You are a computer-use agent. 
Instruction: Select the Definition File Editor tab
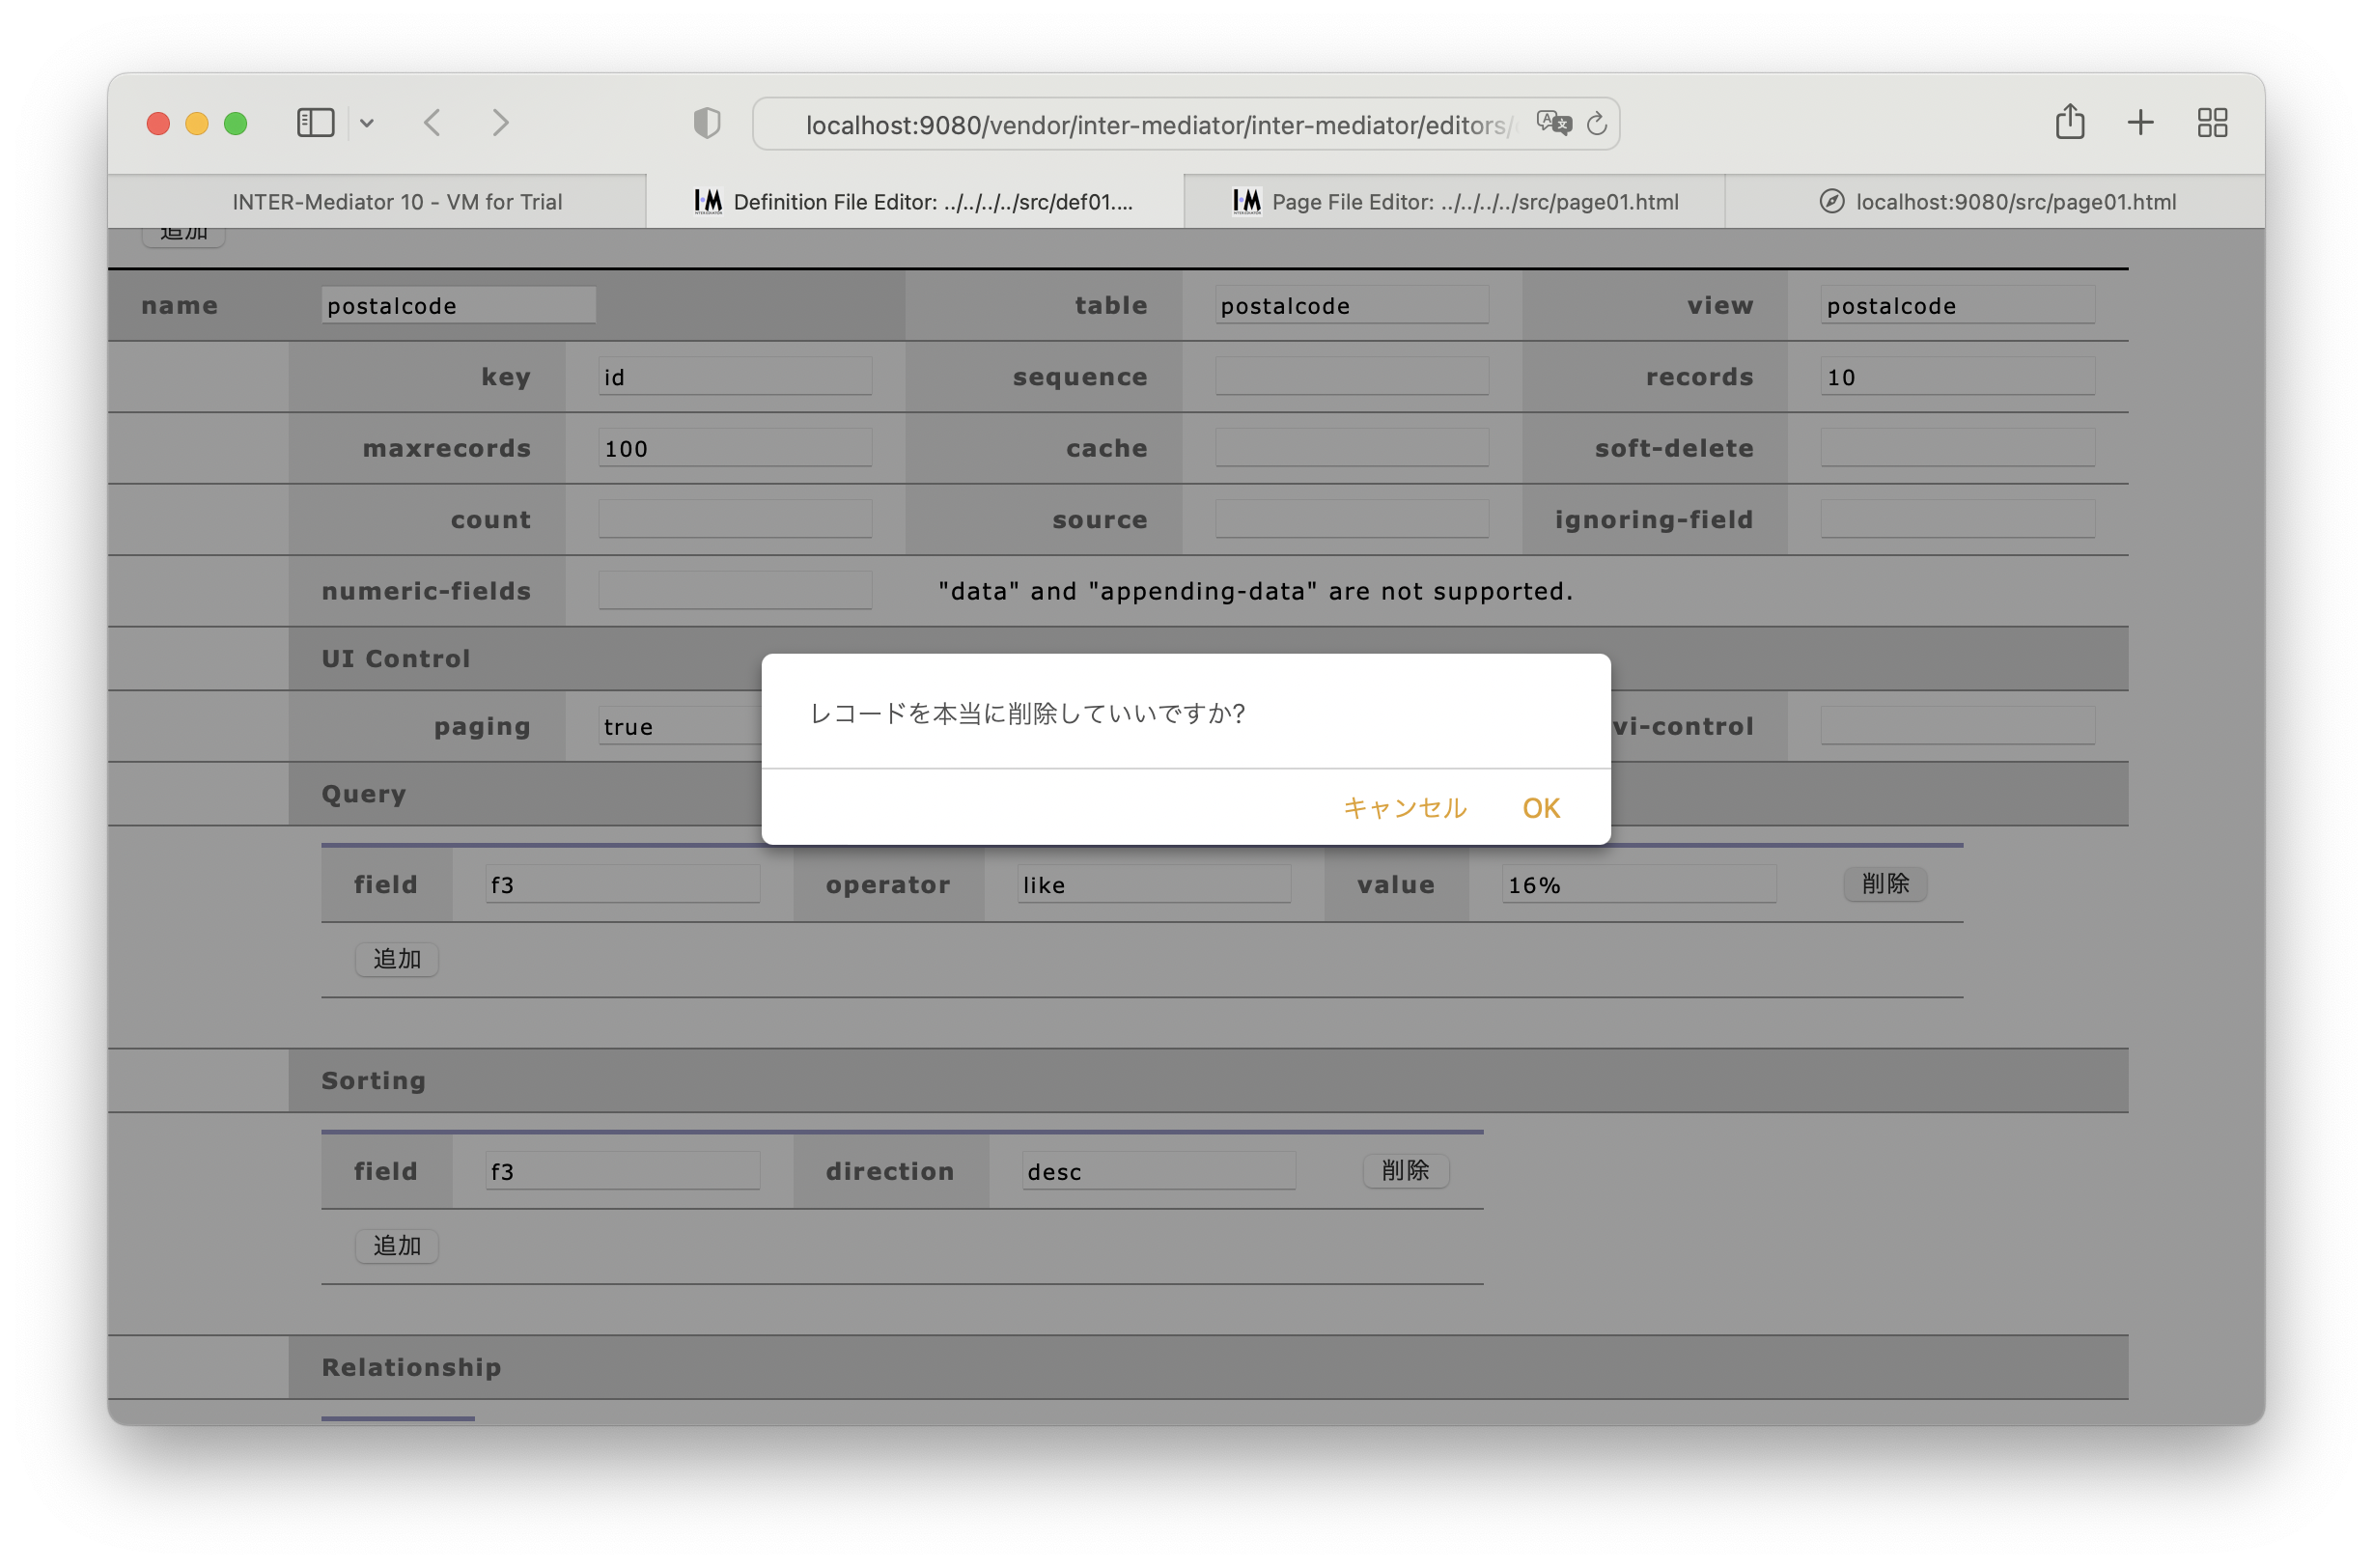915,202
